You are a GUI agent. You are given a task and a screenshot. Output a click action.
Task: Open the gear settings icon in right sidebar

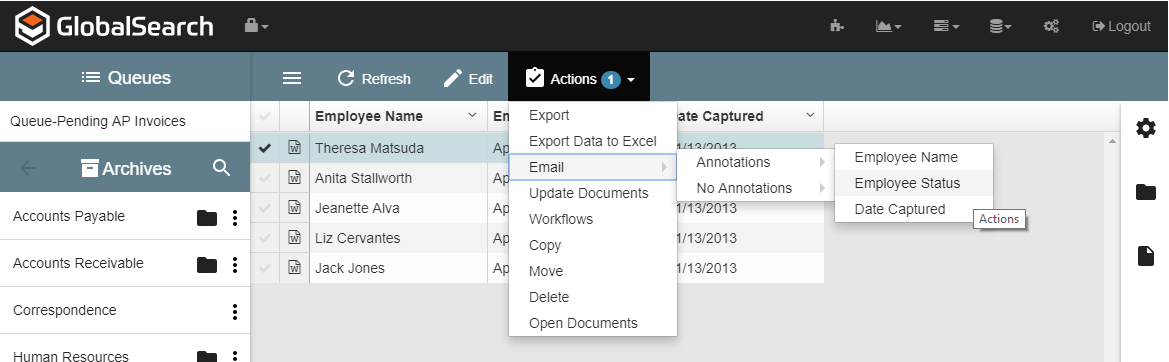point(1145,128)
